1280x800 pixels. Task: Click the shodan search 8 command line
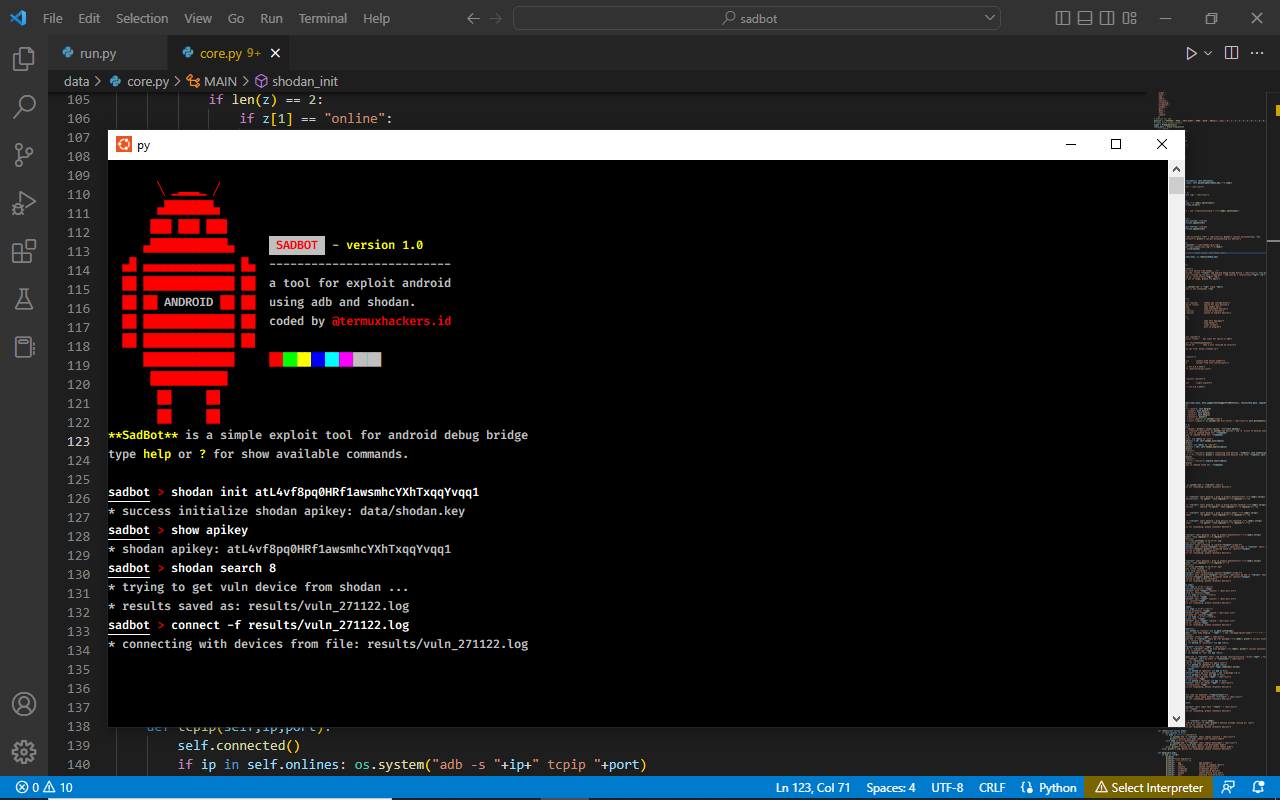coord(223,568)
